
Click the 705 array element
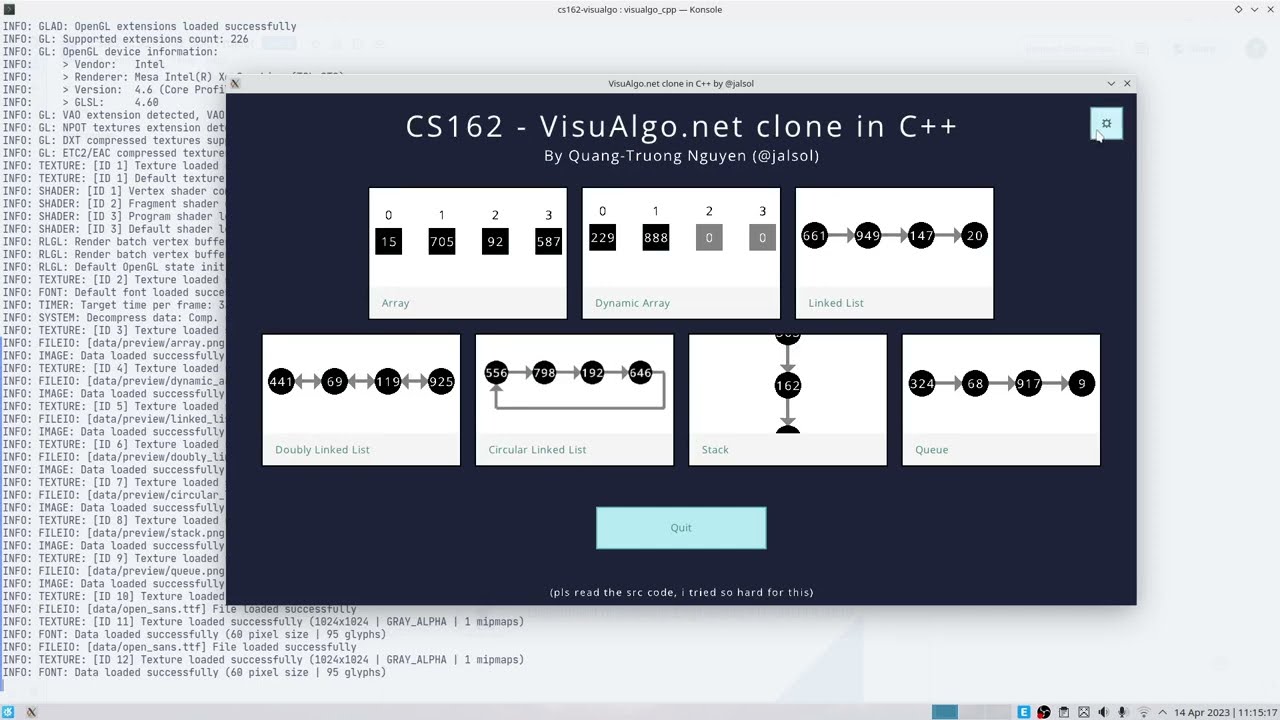[x=442, y=241]
